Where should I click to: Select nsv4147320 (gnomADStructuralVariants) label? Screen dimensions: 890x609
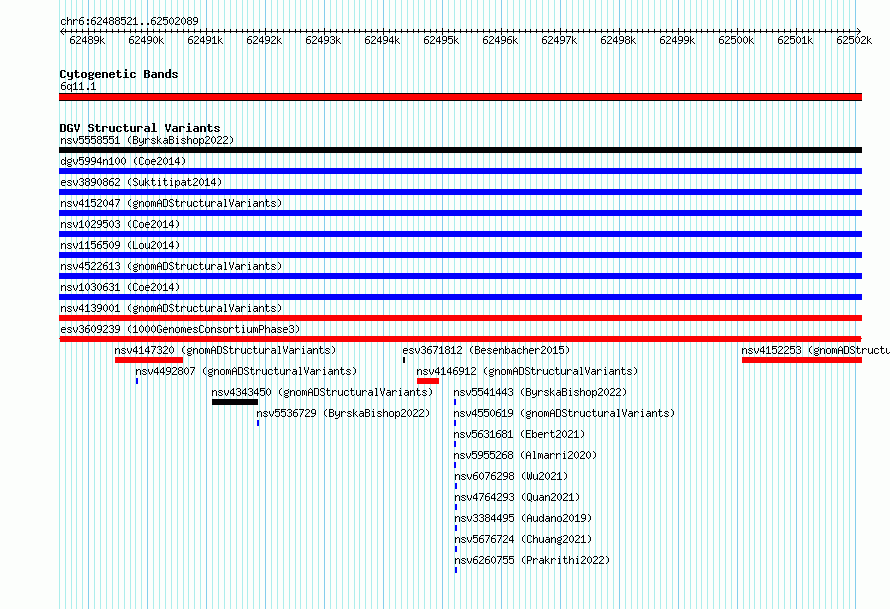coord(225,350)
